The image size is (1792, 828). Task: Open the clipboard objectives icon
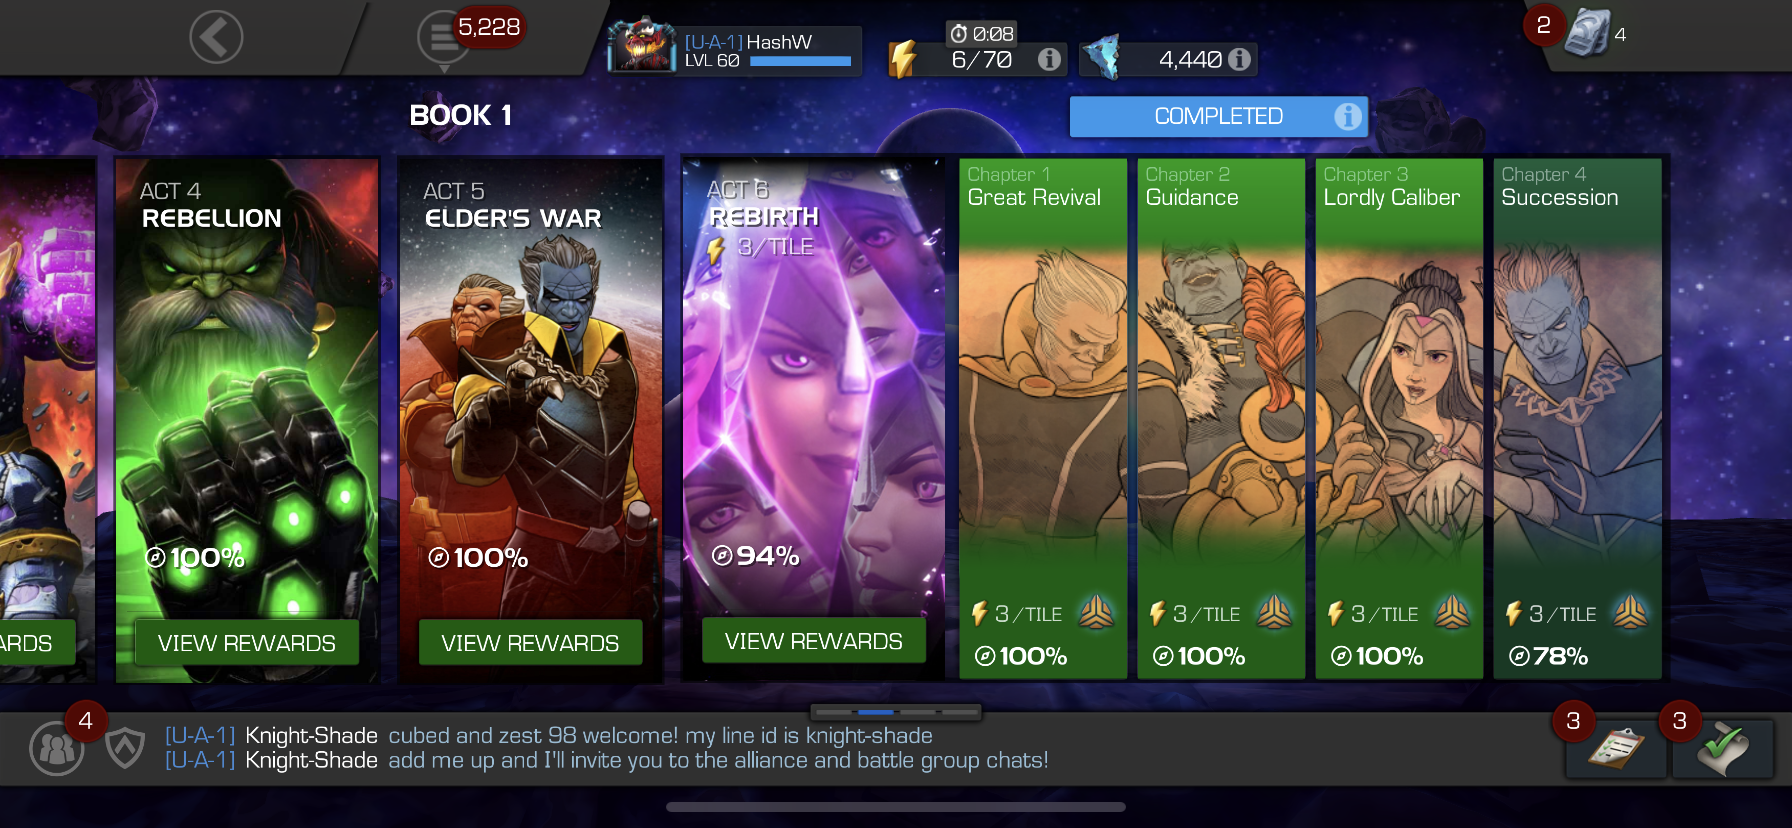point(1616,749)
